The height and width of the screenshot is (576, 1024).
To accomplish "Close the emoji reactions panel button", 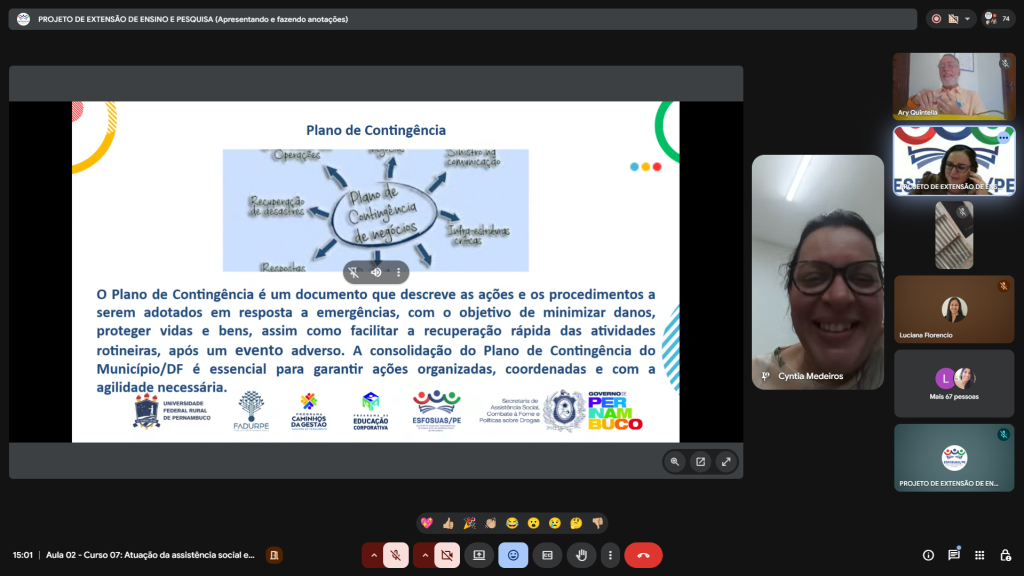I will (513, 555).
